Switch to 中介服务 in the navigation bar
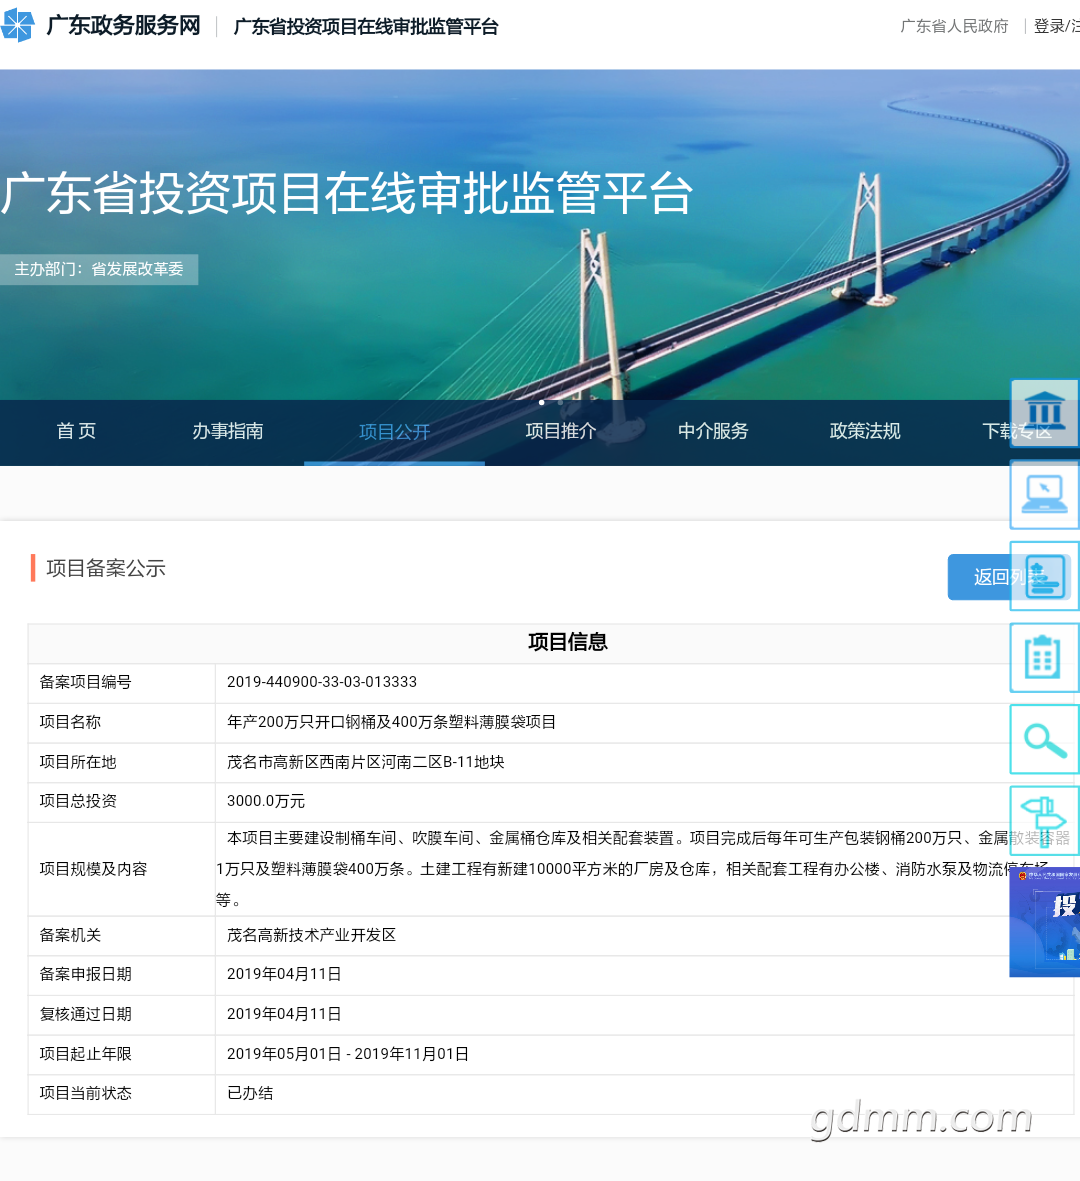1080x1181 pixels. pos(713,431)
